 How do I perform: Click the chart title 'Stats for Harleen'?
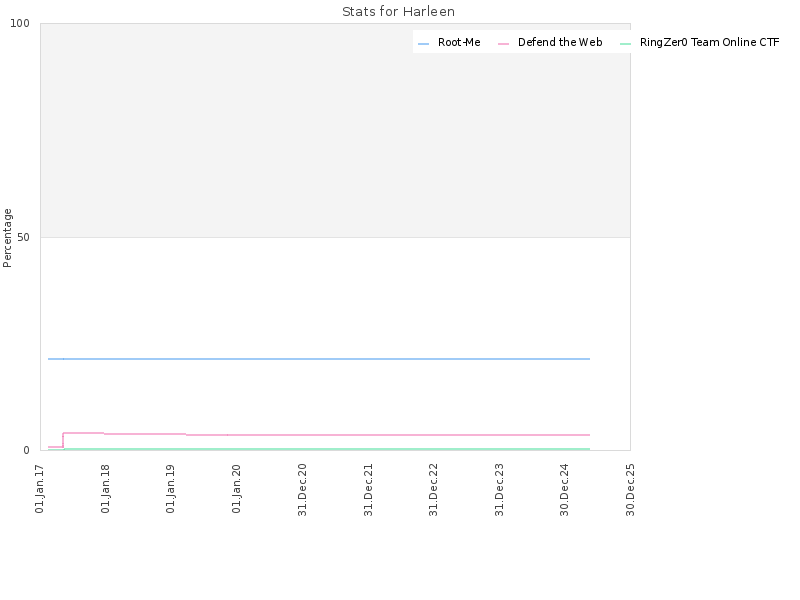398,12
